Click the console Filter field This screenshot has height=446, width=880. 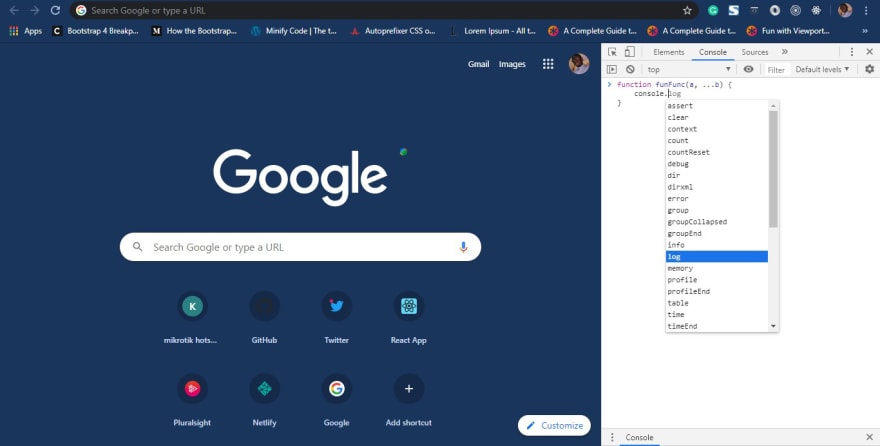[776, 70]
